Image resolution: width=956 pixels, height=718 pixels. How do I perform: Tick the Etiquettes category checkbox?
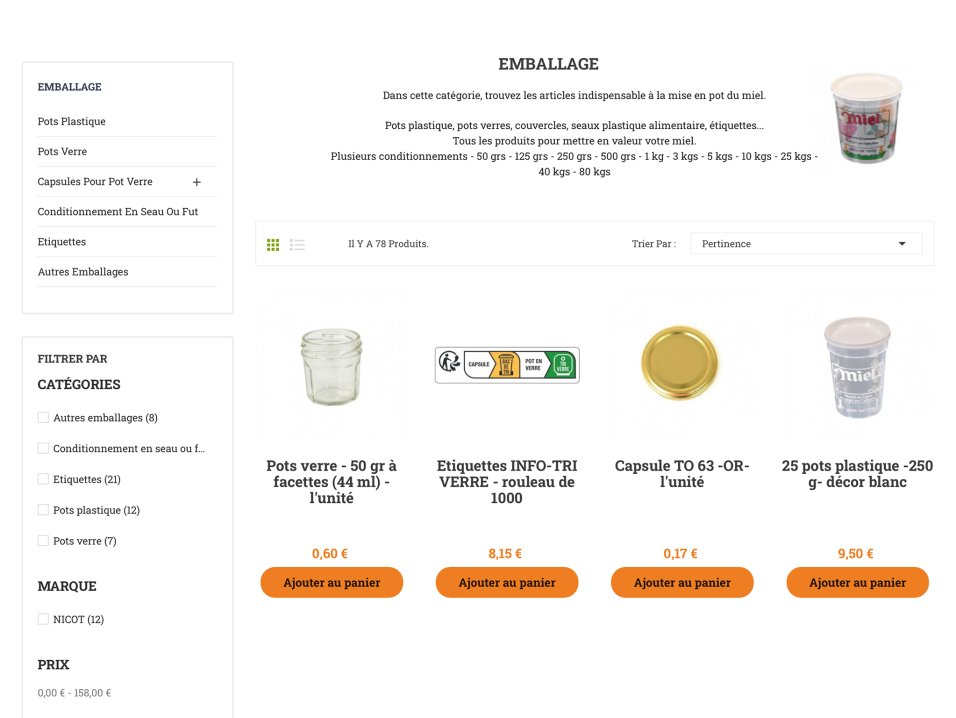[43, 479]
